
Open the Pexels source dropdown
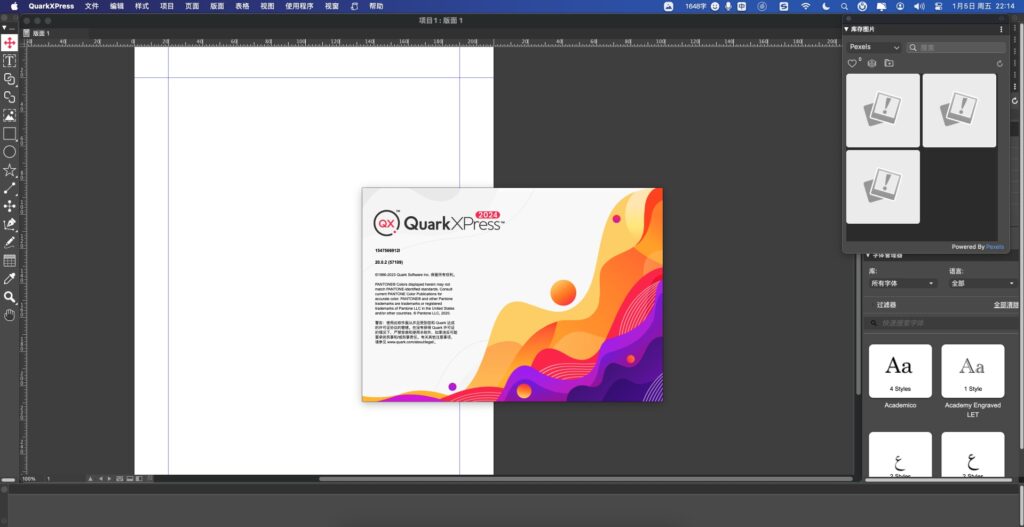pos(874,48)
